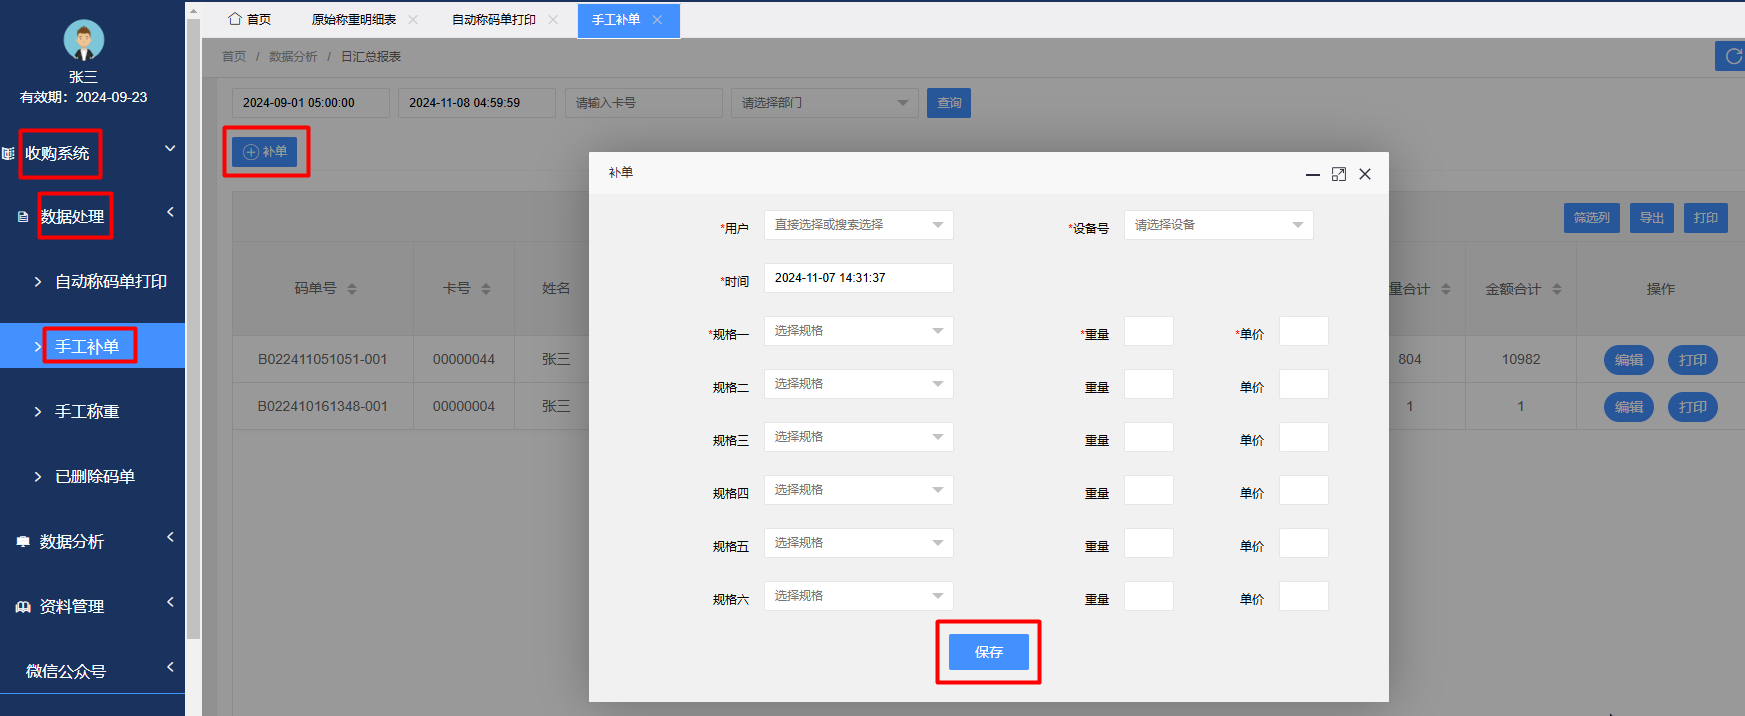This screenshot has width=1745, height=716.
Task: Click 首页 in the breadcrumb
Action: point(234,57)
